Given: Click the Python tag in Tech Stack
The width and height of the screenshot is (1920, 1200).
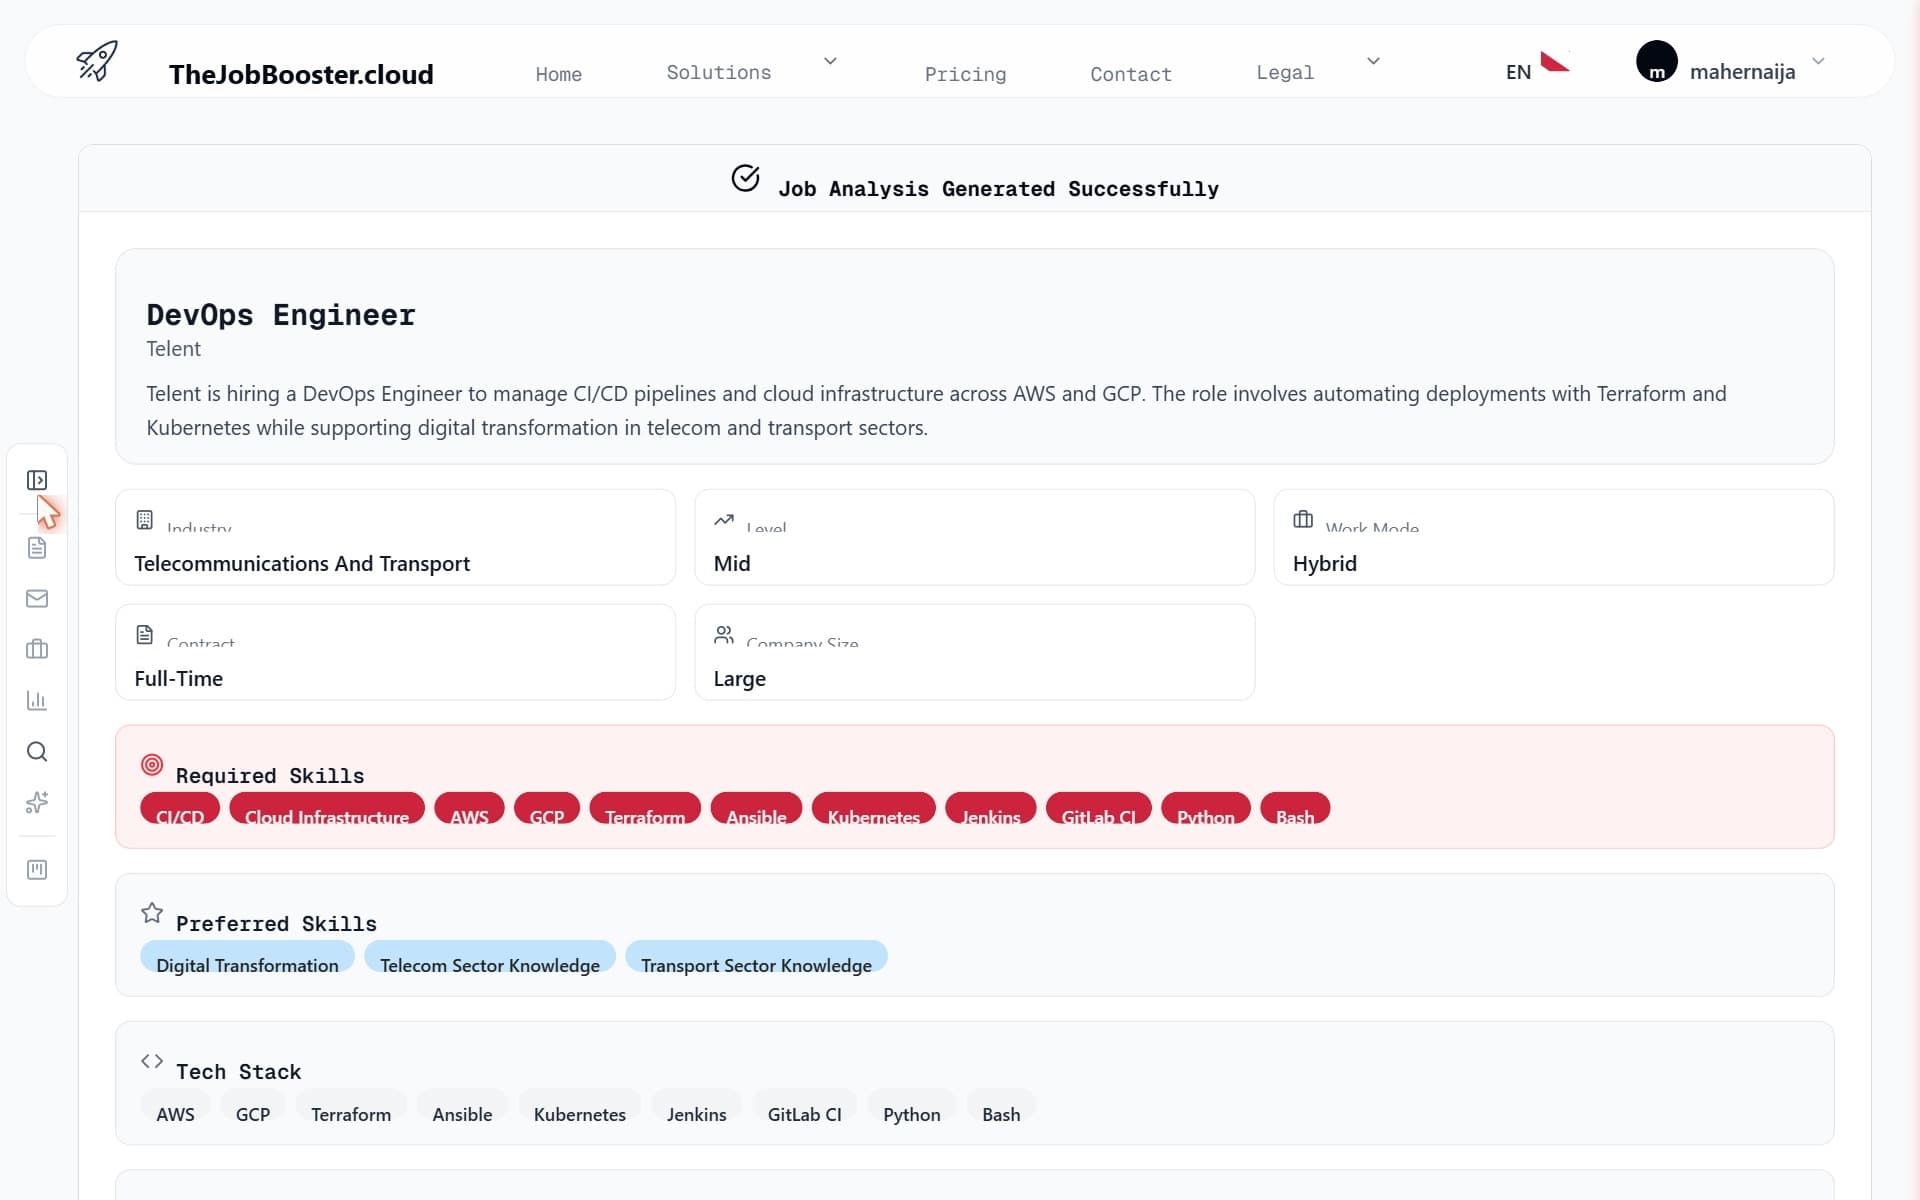Looking at the screenshot, I should (x=912, y=1106).
